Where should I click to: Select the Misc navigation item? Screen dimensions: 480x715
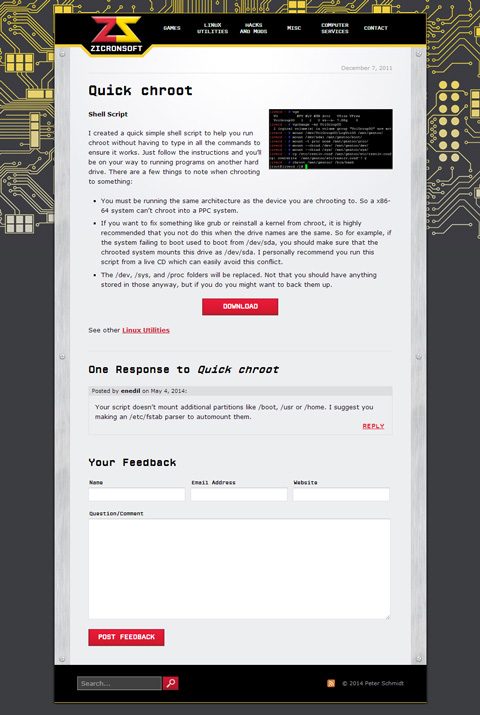[x=294, y=28]
